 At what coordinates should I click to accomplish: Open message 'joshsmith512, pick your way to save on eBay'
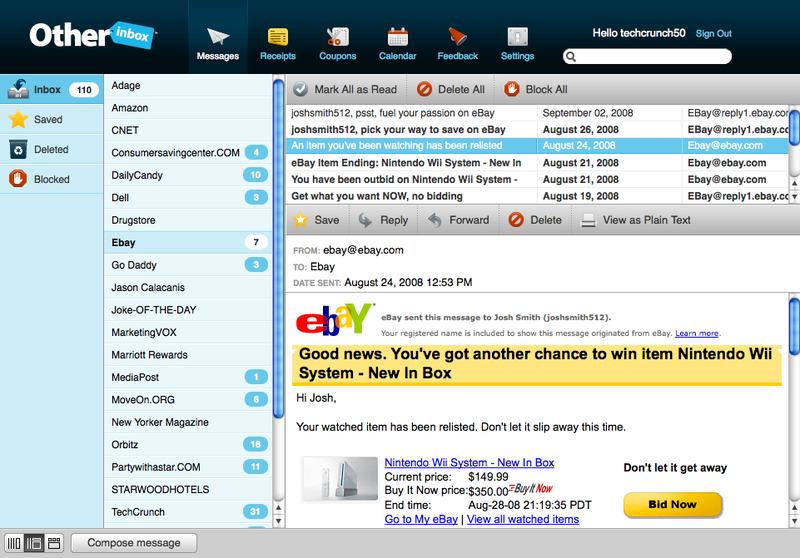[537, 130]
